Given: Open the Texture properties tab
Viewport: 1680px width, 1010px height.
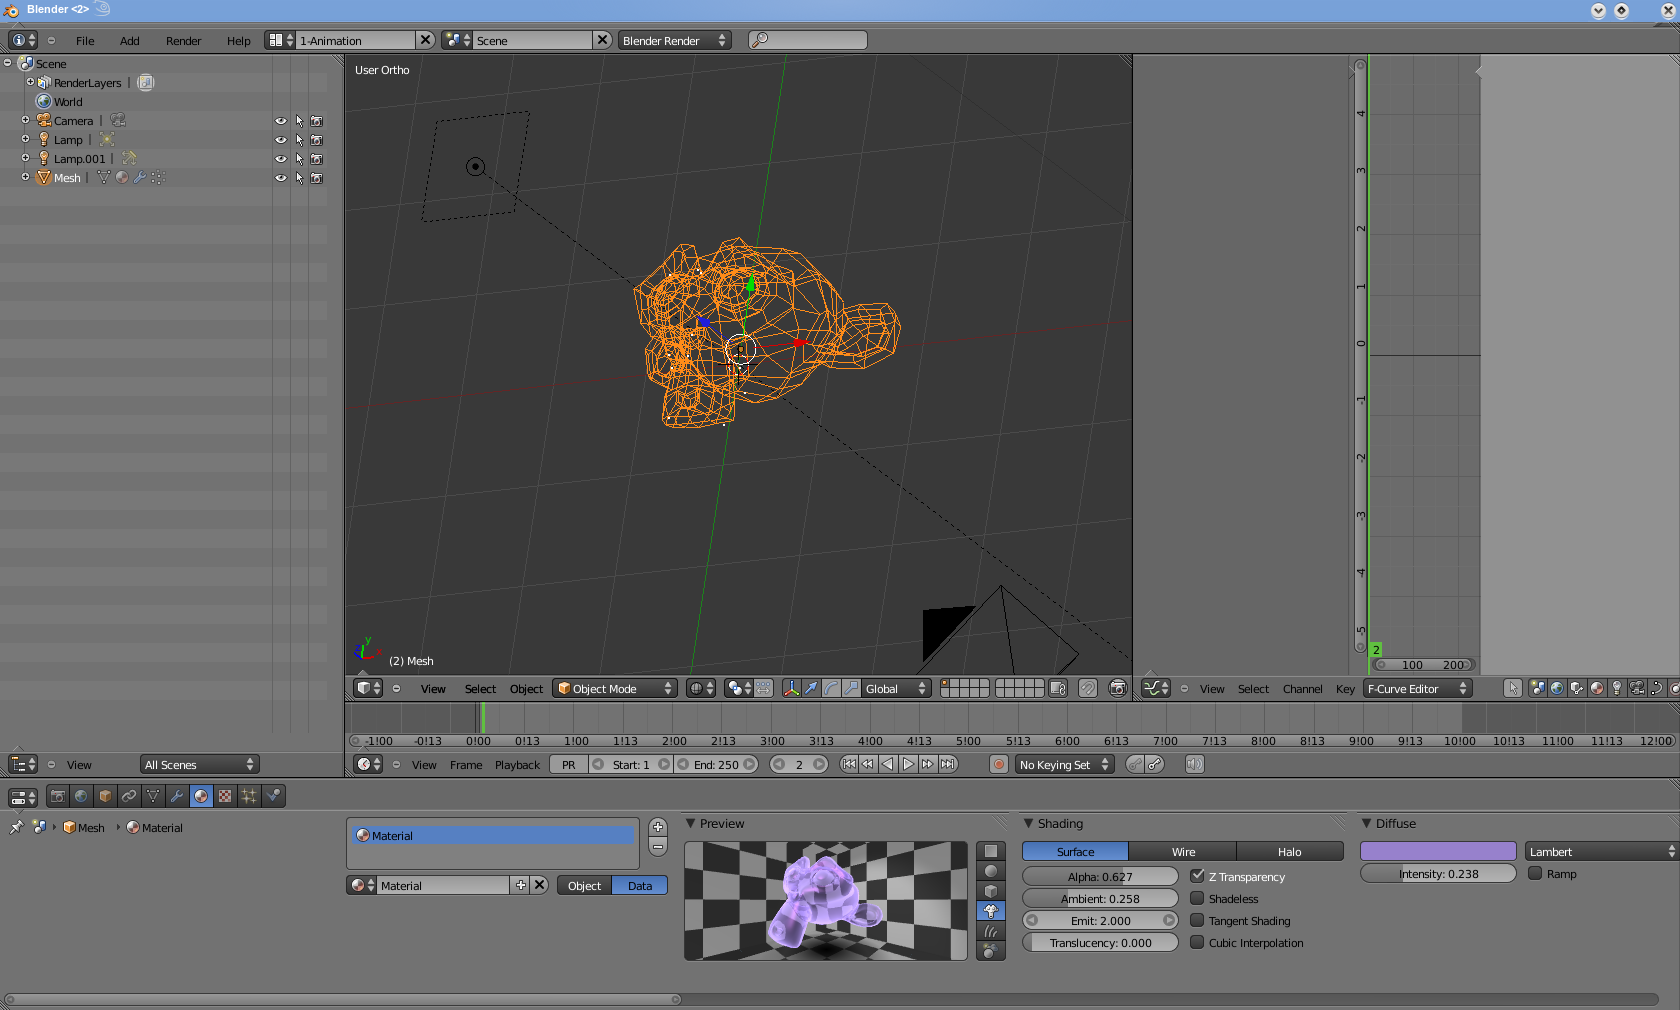Looking at the screenshot, I should pos(225,796).
